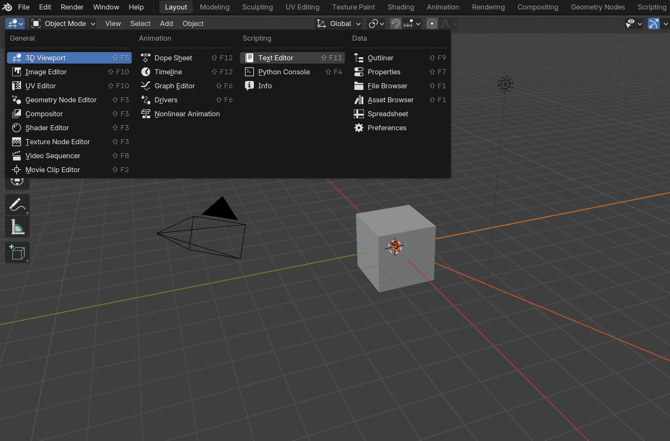Image resolution: width=670 pixels, height=441 pixels.
Task: Click the Preferences gear icon
Action: [359, 128]
